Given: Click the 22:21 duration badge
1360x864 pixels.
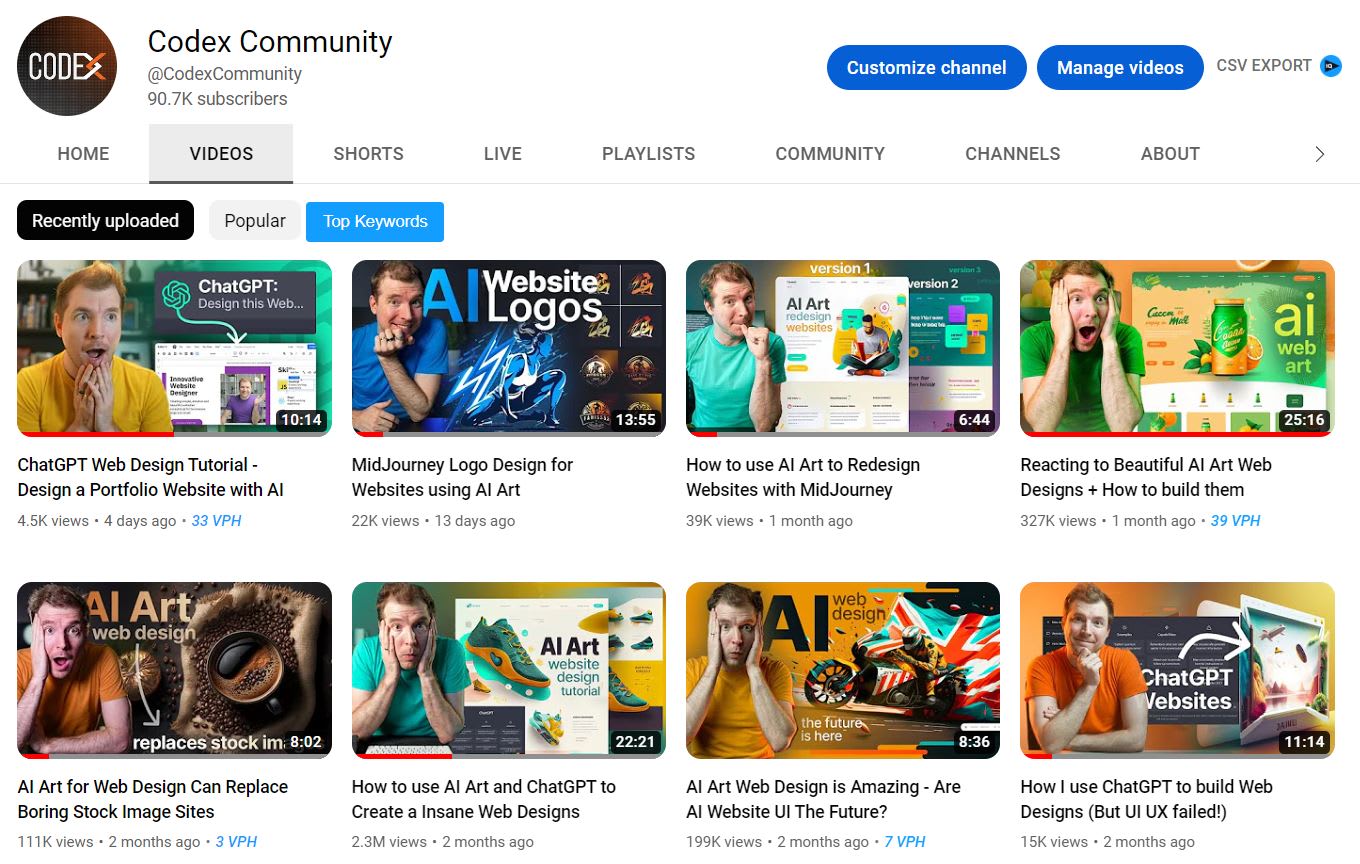Looking at the screenshot, I should (x=635, y=742).
